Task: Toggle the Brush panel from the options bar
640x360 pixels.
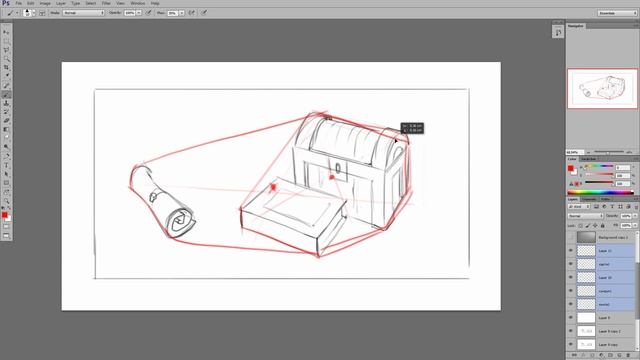Action: pyautogui.click(x=42, y=13)
